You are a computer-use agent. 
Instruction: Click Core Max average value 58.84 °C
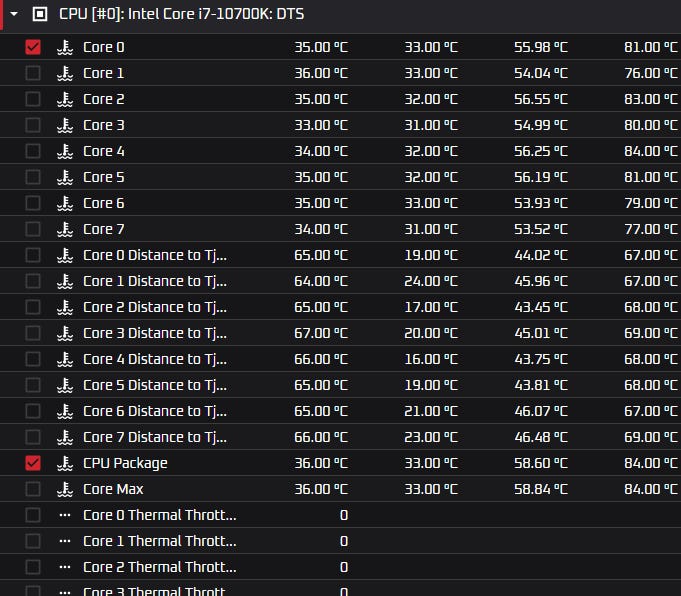tap(541, 489)
